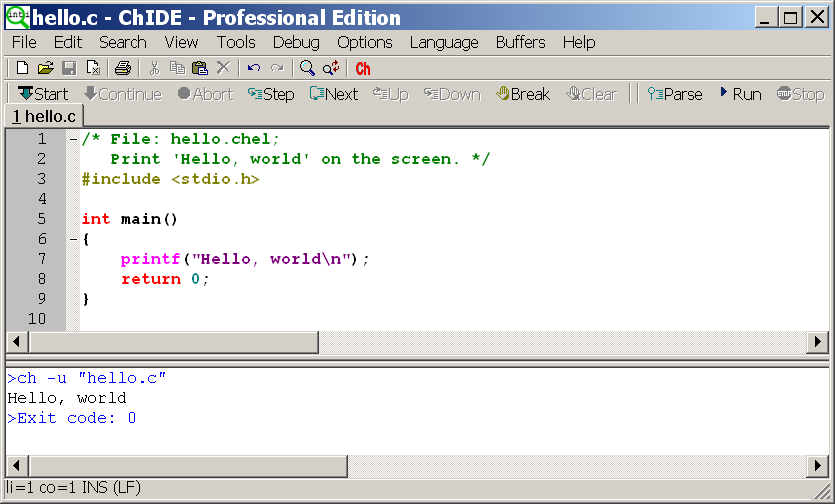The height and width of the screenshot is (504, 835).
Task: Click the return keyword on line 8
Action: (151, 279)
